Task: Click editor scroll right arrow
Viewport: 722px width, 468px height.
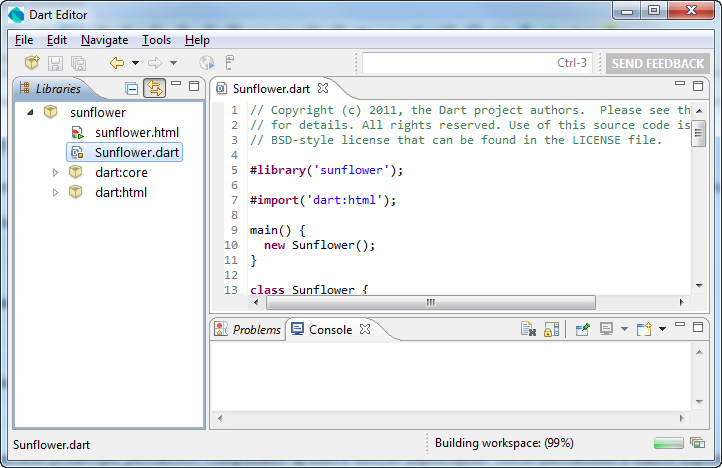Action: point(682,303)
